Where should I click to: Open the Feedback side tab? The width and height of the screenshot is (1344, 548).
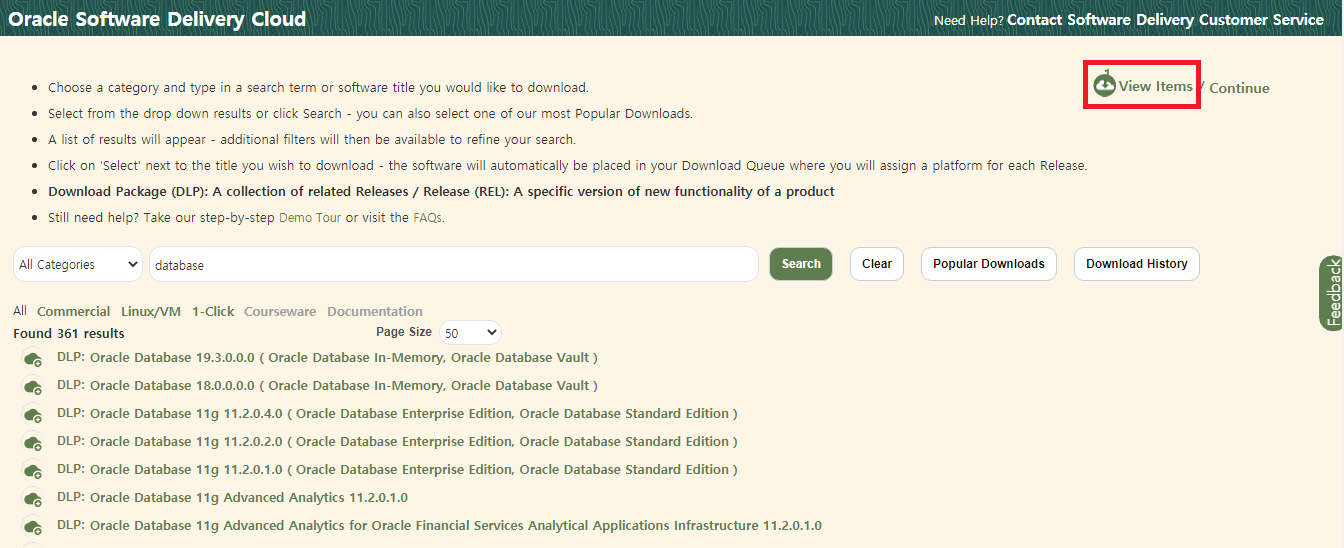click(x=1331, y=293)
